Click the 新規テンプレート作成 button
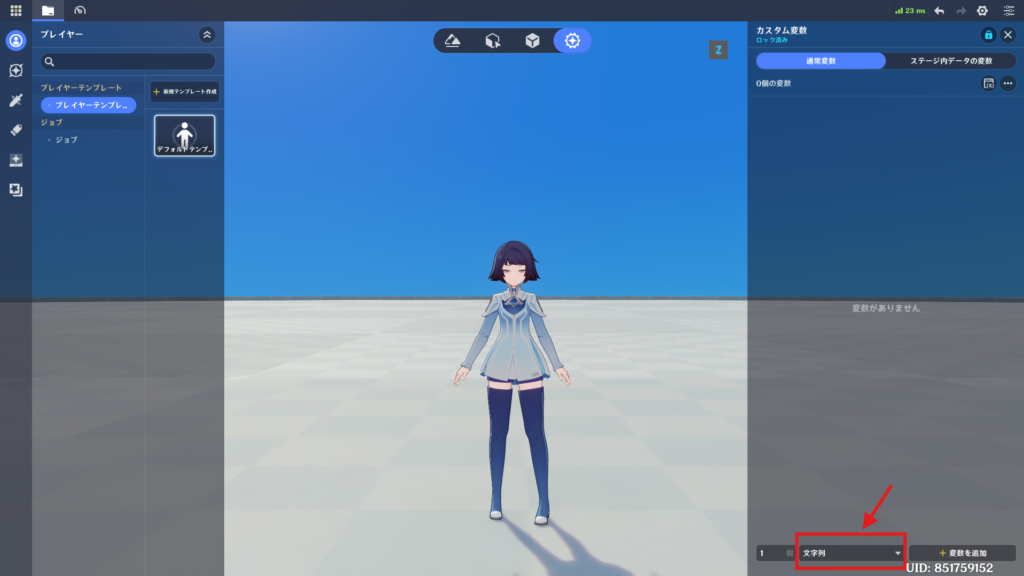The width and height of the screenshot is (1024, 576). click(x=185, y=91)
